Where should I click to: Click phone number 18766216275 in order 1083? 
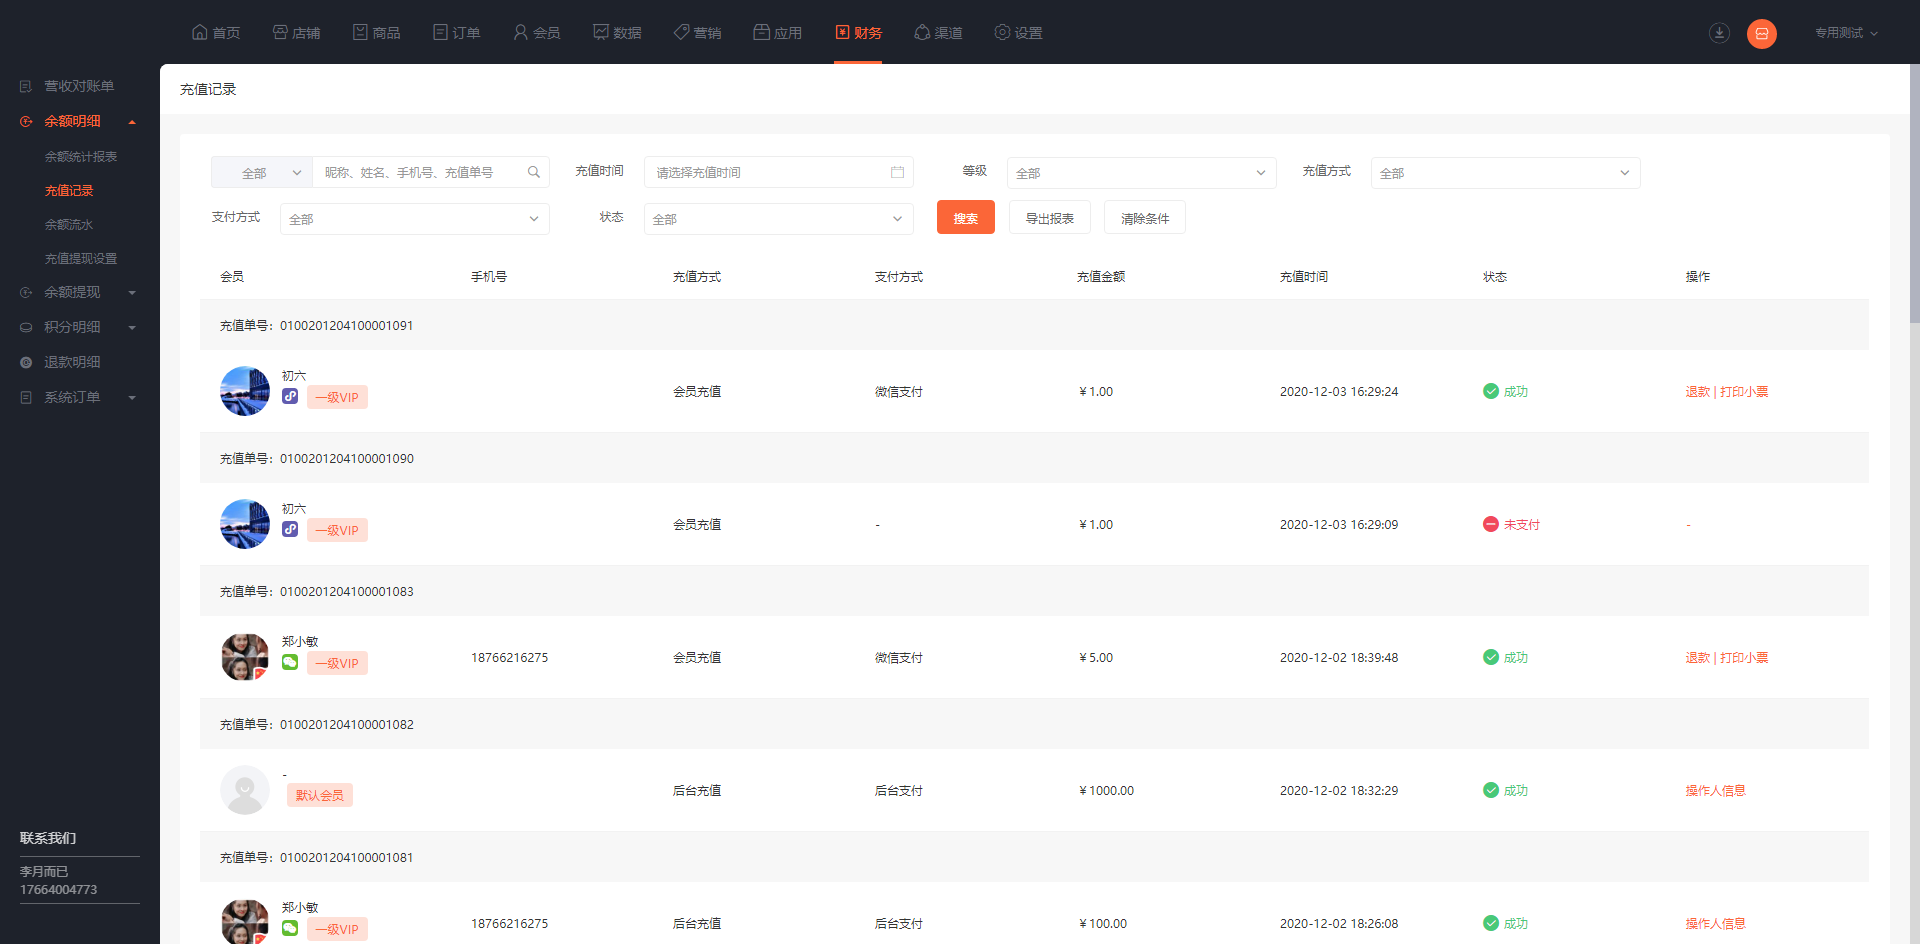pyautogui.click(x=510, y=658)
